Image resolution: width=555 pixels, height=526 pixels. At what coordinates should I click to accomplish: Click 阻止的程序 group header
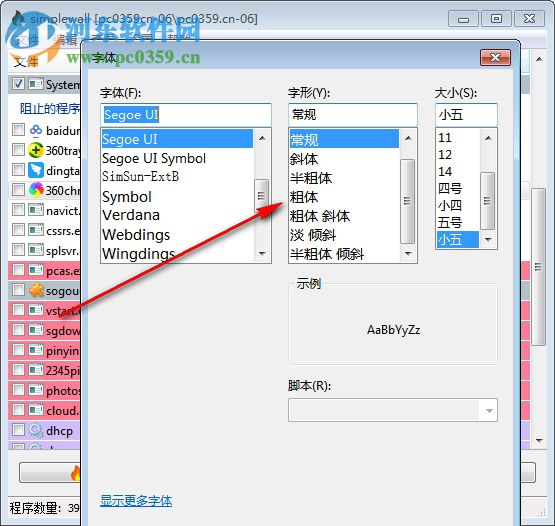[x=50, y=108]
